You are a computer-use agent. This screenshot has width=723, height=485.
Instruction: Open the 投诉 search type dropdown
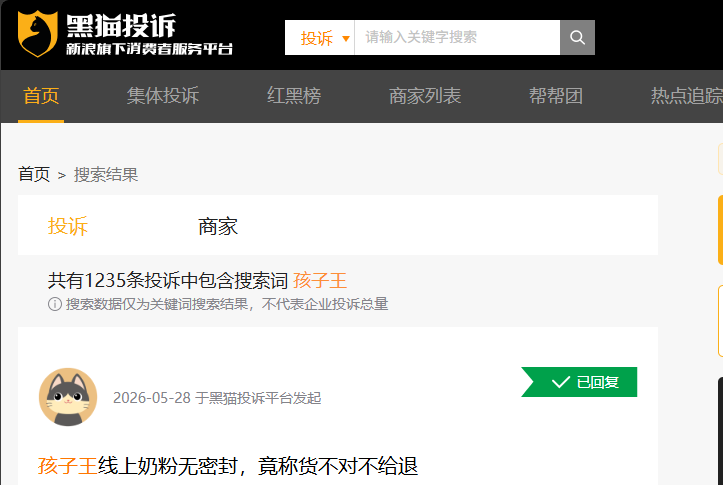[x=320, y=37]
